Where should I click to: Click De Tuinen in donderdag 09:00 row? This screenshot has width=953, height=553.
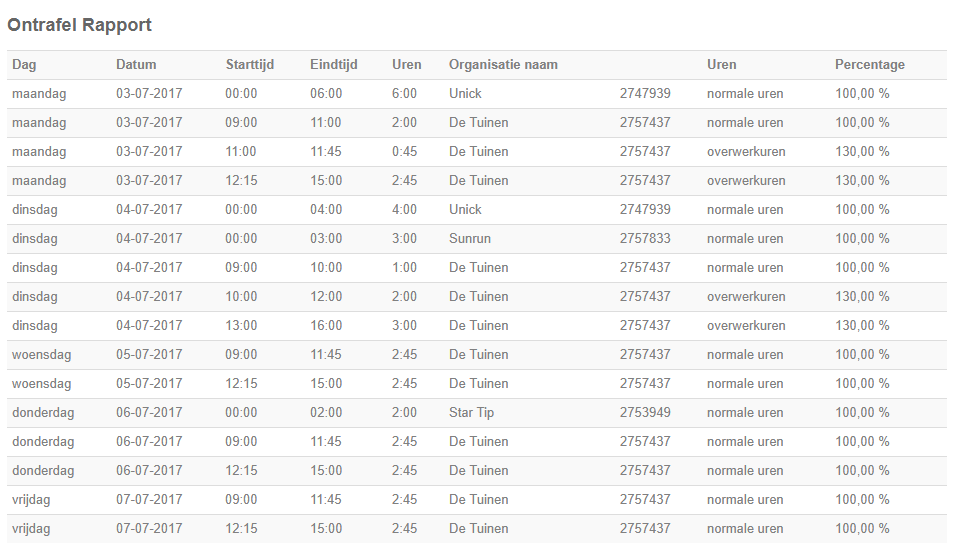tap(478, 442)
